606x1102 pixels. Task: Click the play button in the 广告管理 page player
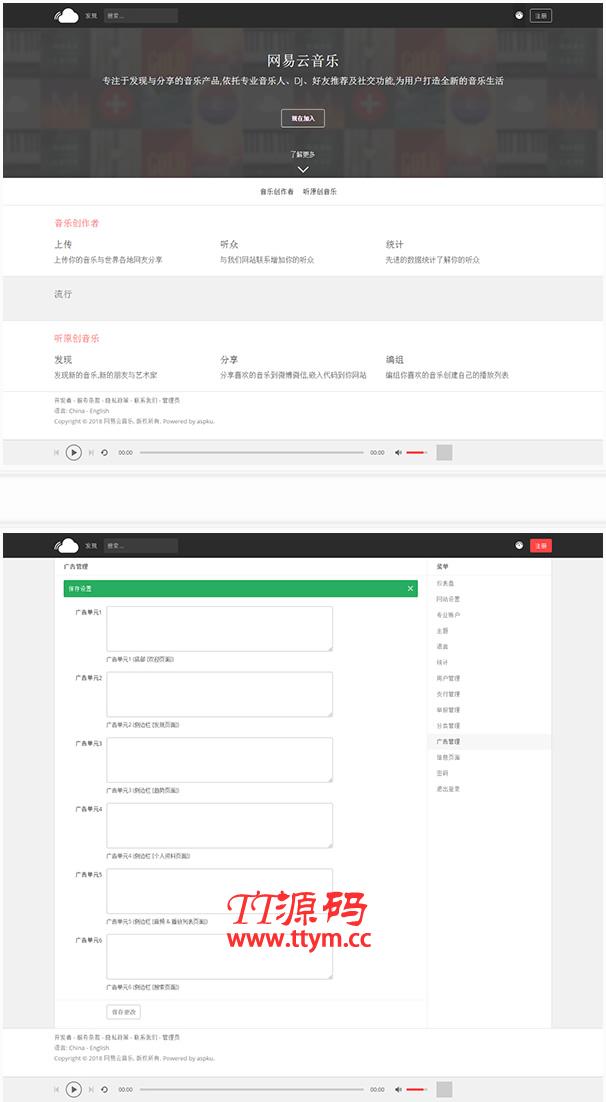pos(74,1089)
